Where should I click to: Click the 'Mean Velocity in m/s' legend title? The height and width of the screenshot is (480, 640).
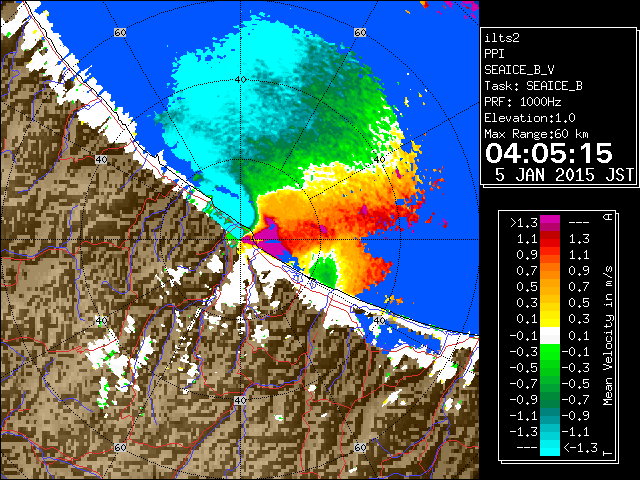click(608, 336)
